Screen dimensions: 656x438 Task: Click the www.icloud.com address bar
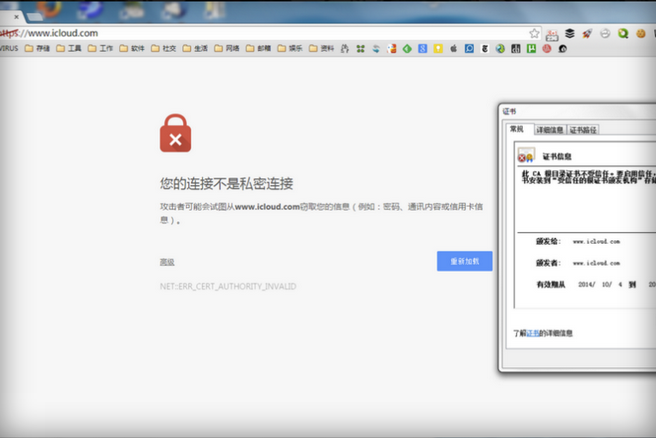[268, 33]
